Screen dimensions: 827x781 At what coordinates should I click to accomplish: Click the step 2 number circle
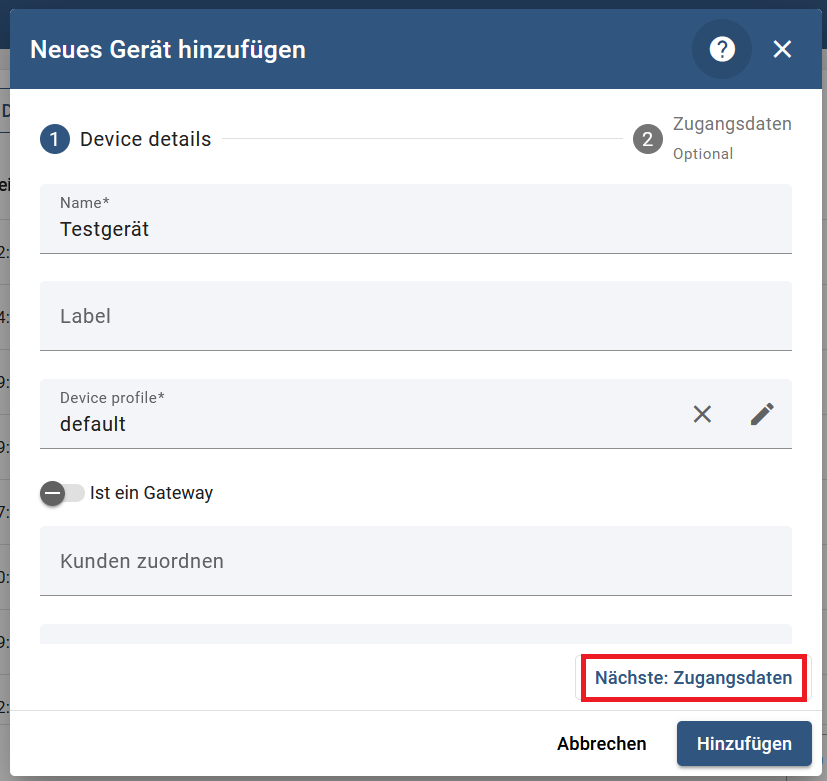click(x=647, y=139)
